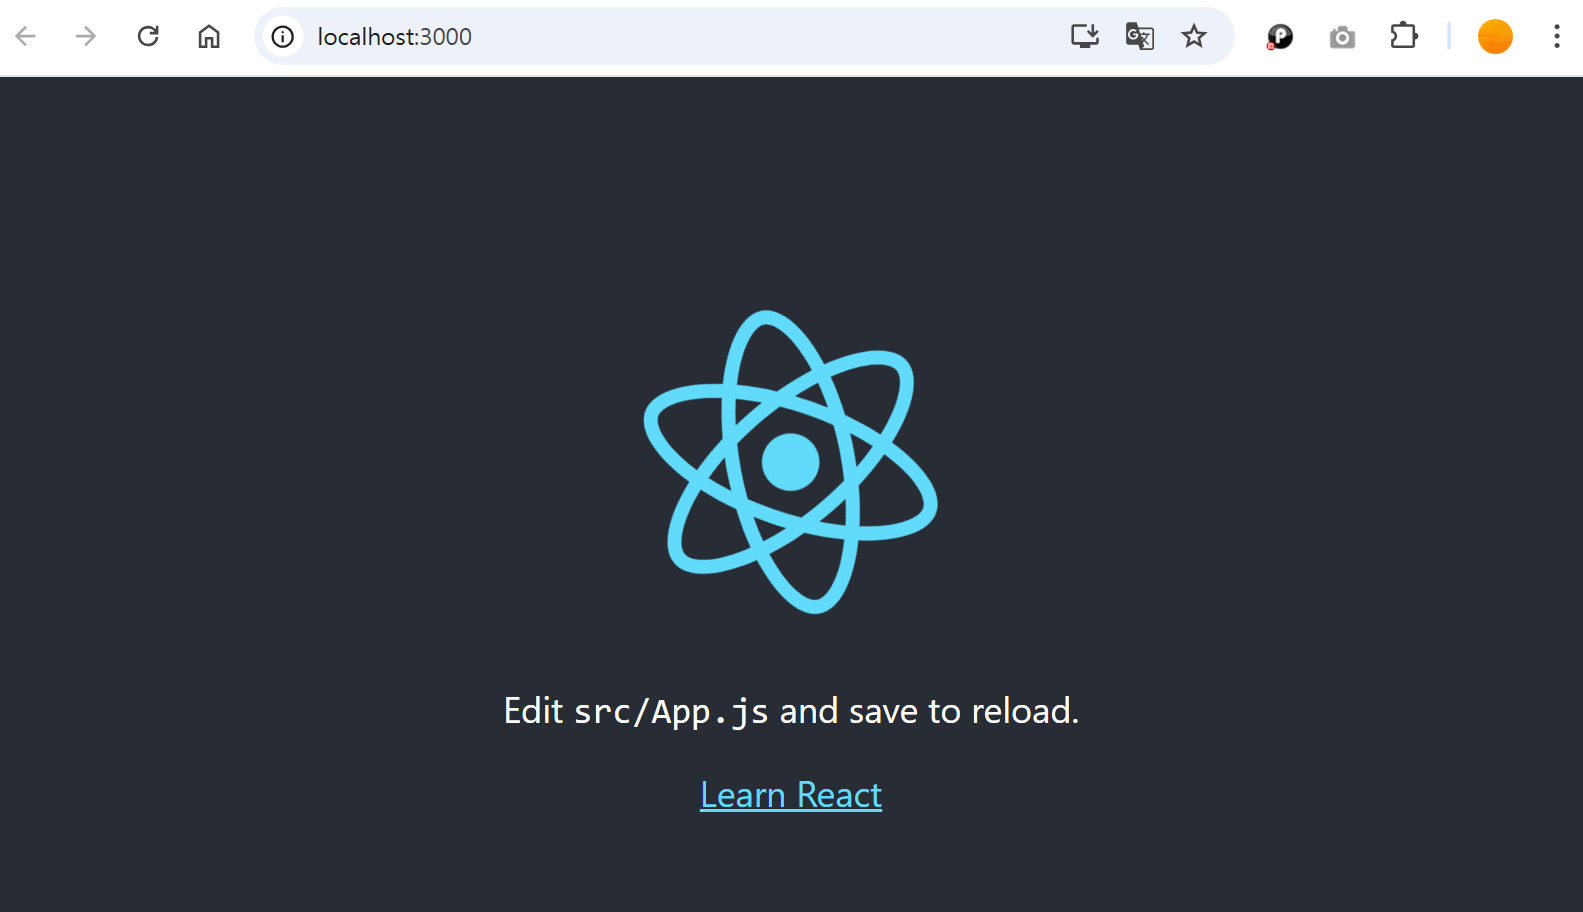Screen dimensions: 1583x912
Task: Open the black P extension icon
Action: 1280,37
